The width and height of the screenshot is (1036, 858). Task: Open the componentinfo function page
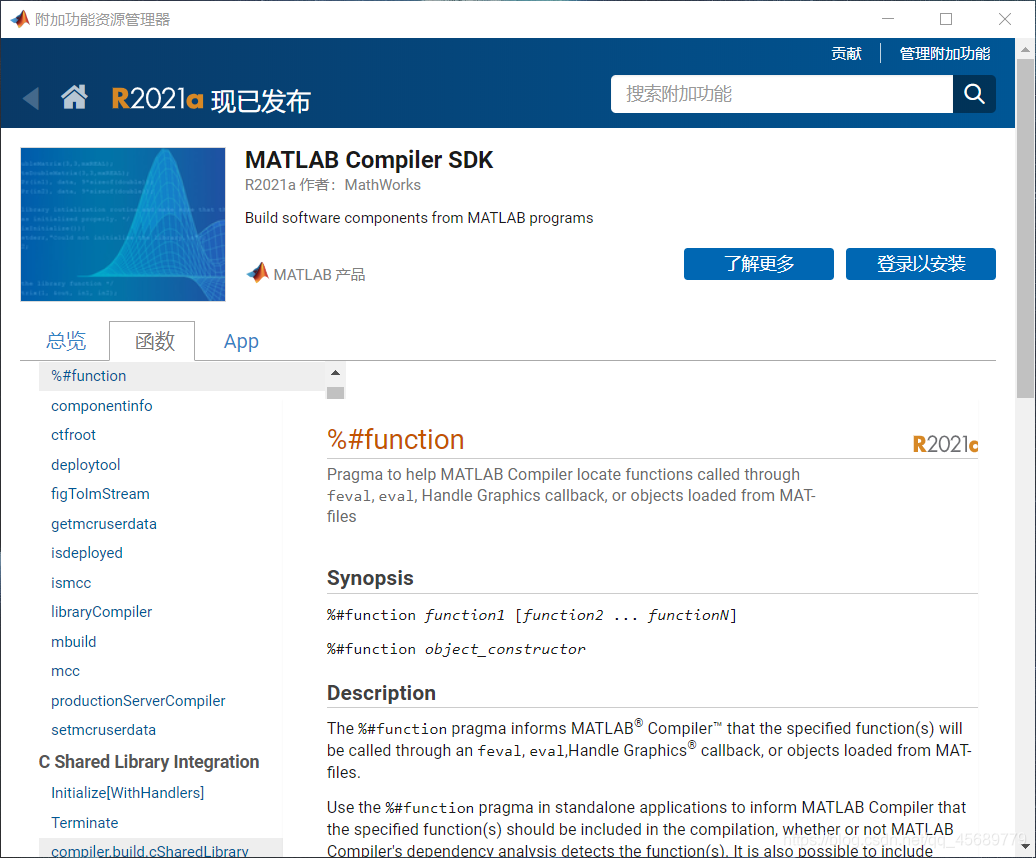pos(102,406)
